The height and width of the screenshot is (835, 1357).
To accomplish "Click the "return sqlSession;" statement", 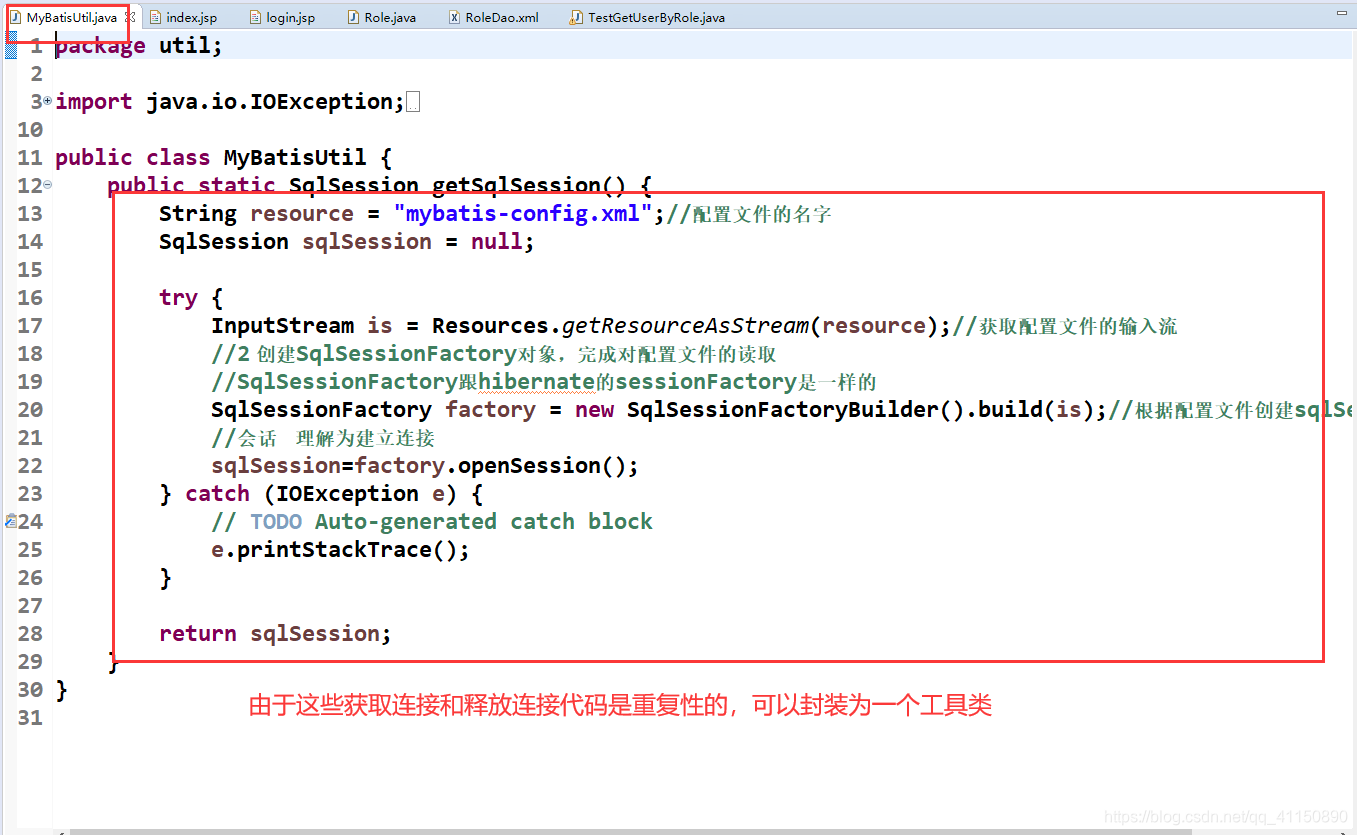I will (x=275, y=633).
